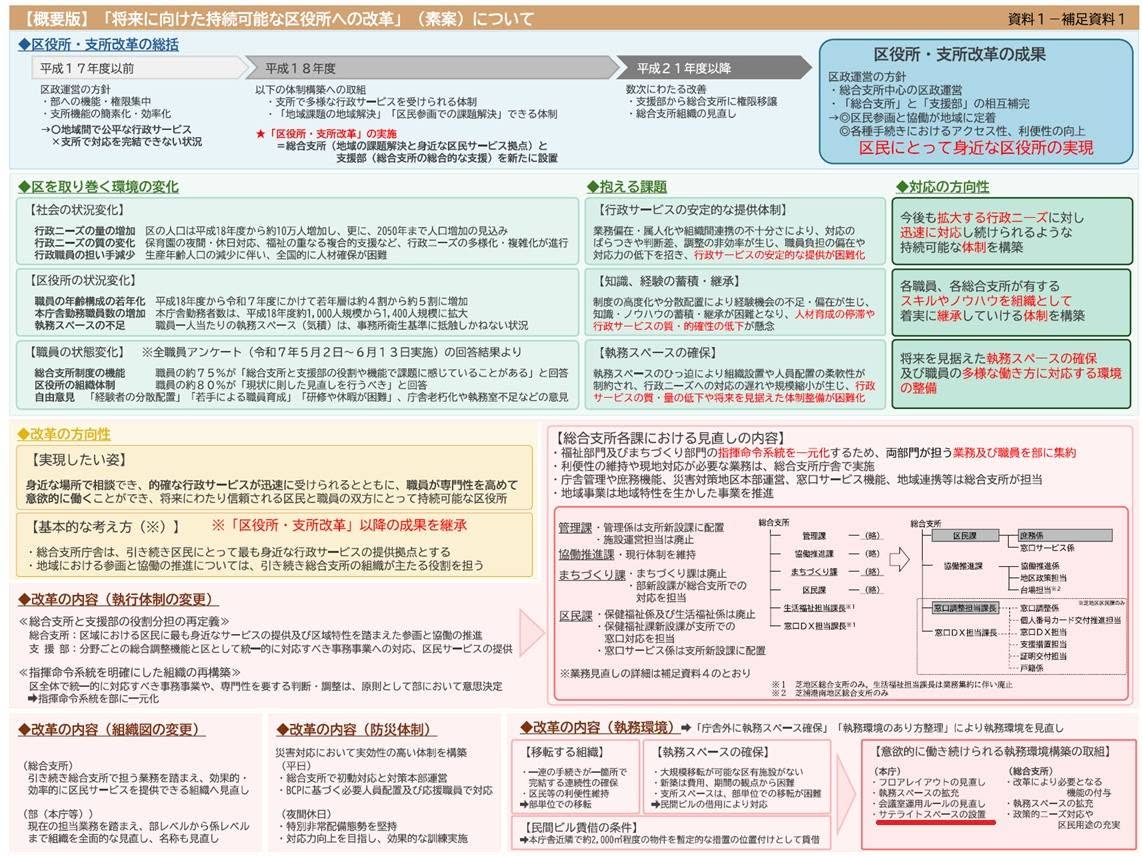Click the underlined まちづくり課 label

(x=592, y=575)
